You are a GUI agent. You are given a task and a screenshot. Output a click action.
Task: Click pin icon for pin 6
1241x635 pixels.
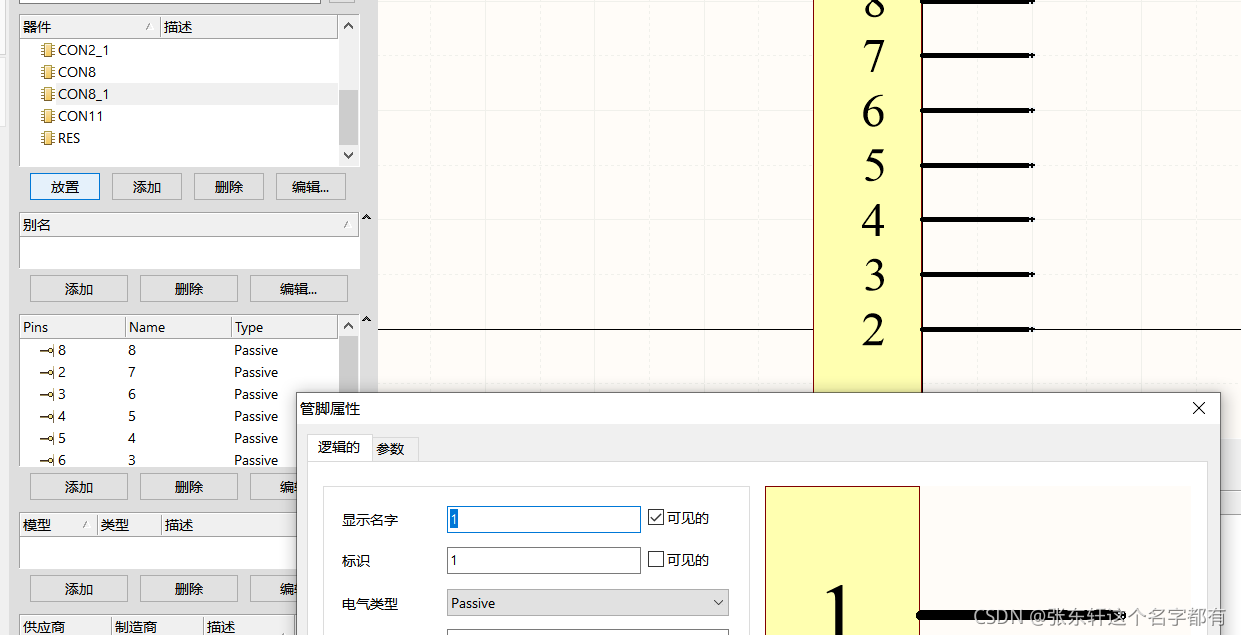pyautogui.click(x=47, y=460)
